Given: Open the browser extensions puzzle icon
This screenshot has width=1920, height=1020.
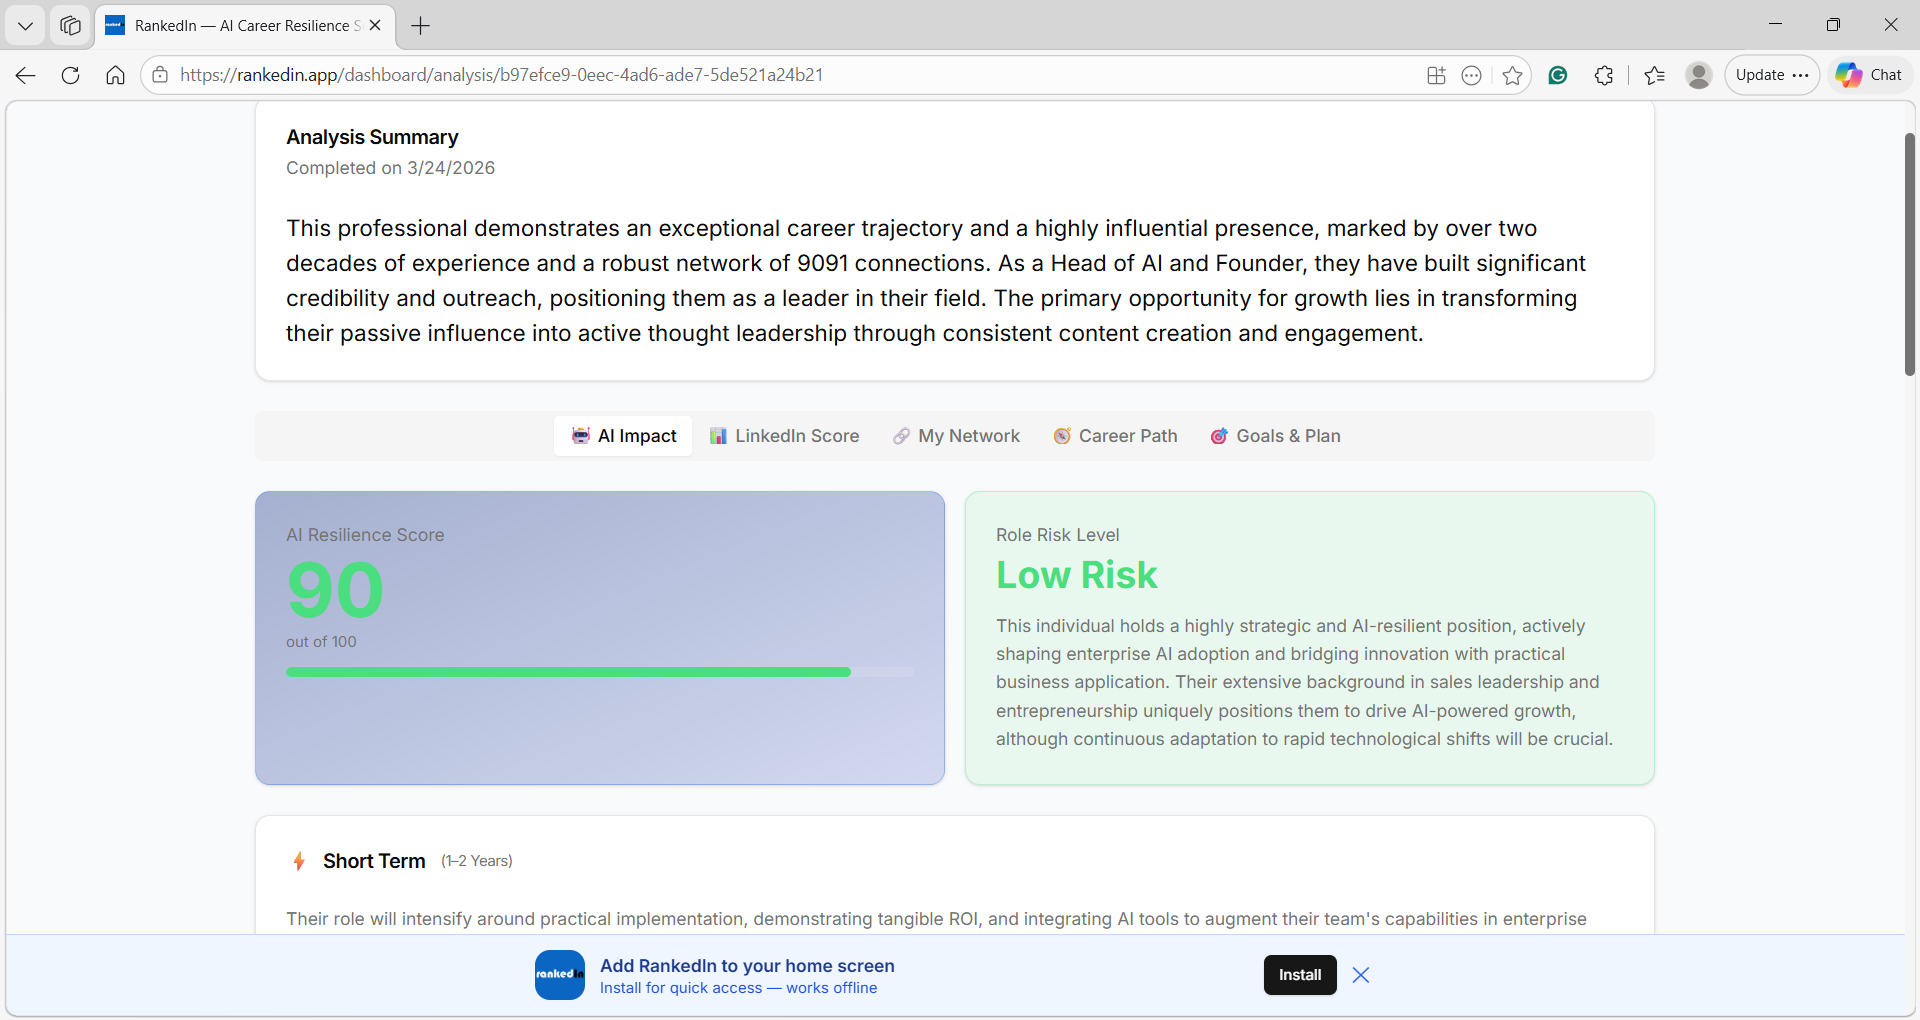Looking at the screenshot, I should (x=1604, y=75).
